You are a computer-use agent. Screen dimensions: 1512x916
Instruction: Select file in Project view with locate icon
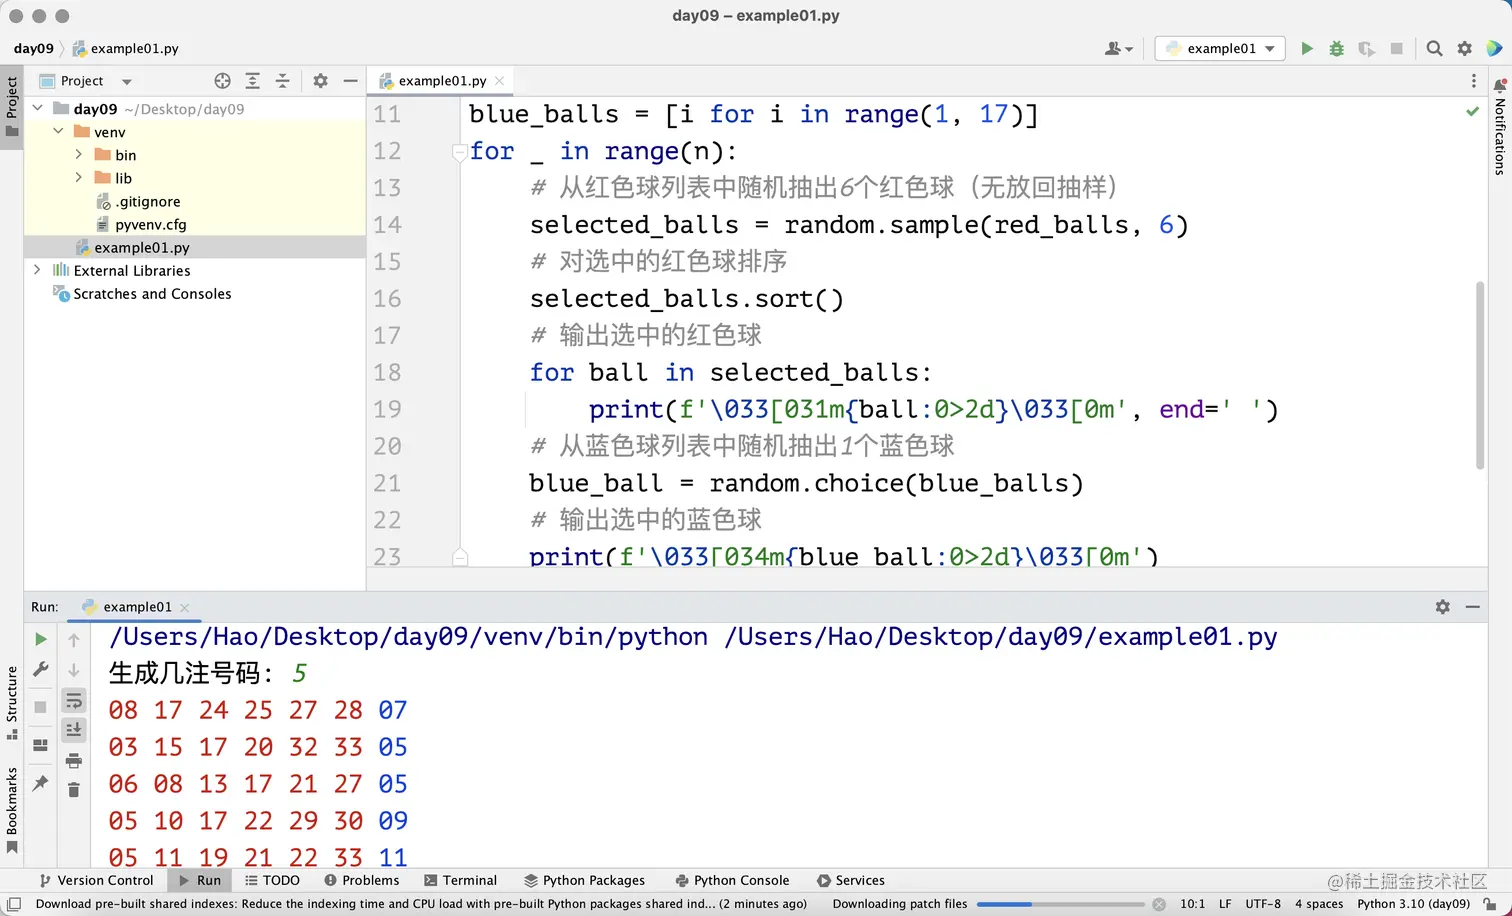(x=222, y=81)
